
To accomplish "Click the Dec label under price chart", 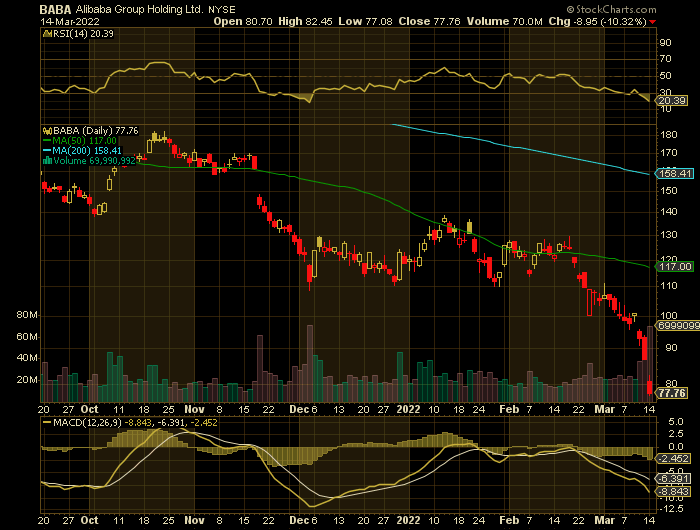I will (x=299, y=409).
